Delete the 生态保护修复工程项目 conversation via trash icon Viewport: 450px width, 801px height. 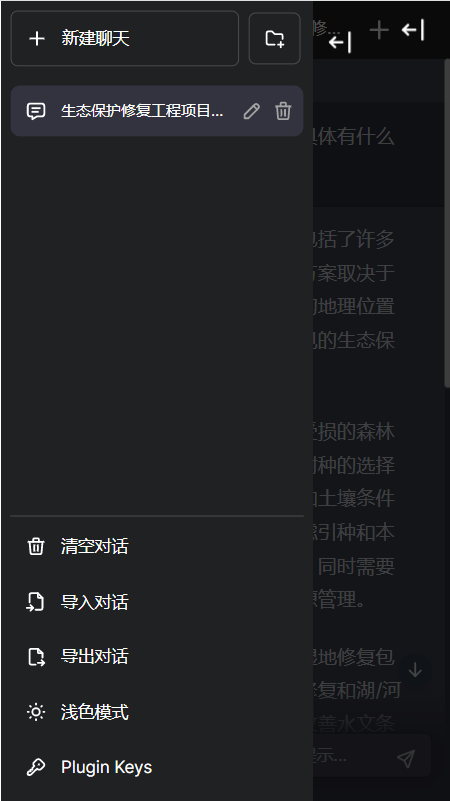point(283,111)
